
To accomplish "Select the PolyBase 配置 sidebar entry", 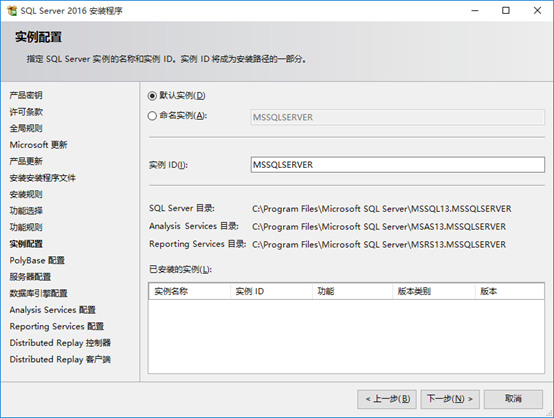I will pyautogui.click(x=37, y=260).
